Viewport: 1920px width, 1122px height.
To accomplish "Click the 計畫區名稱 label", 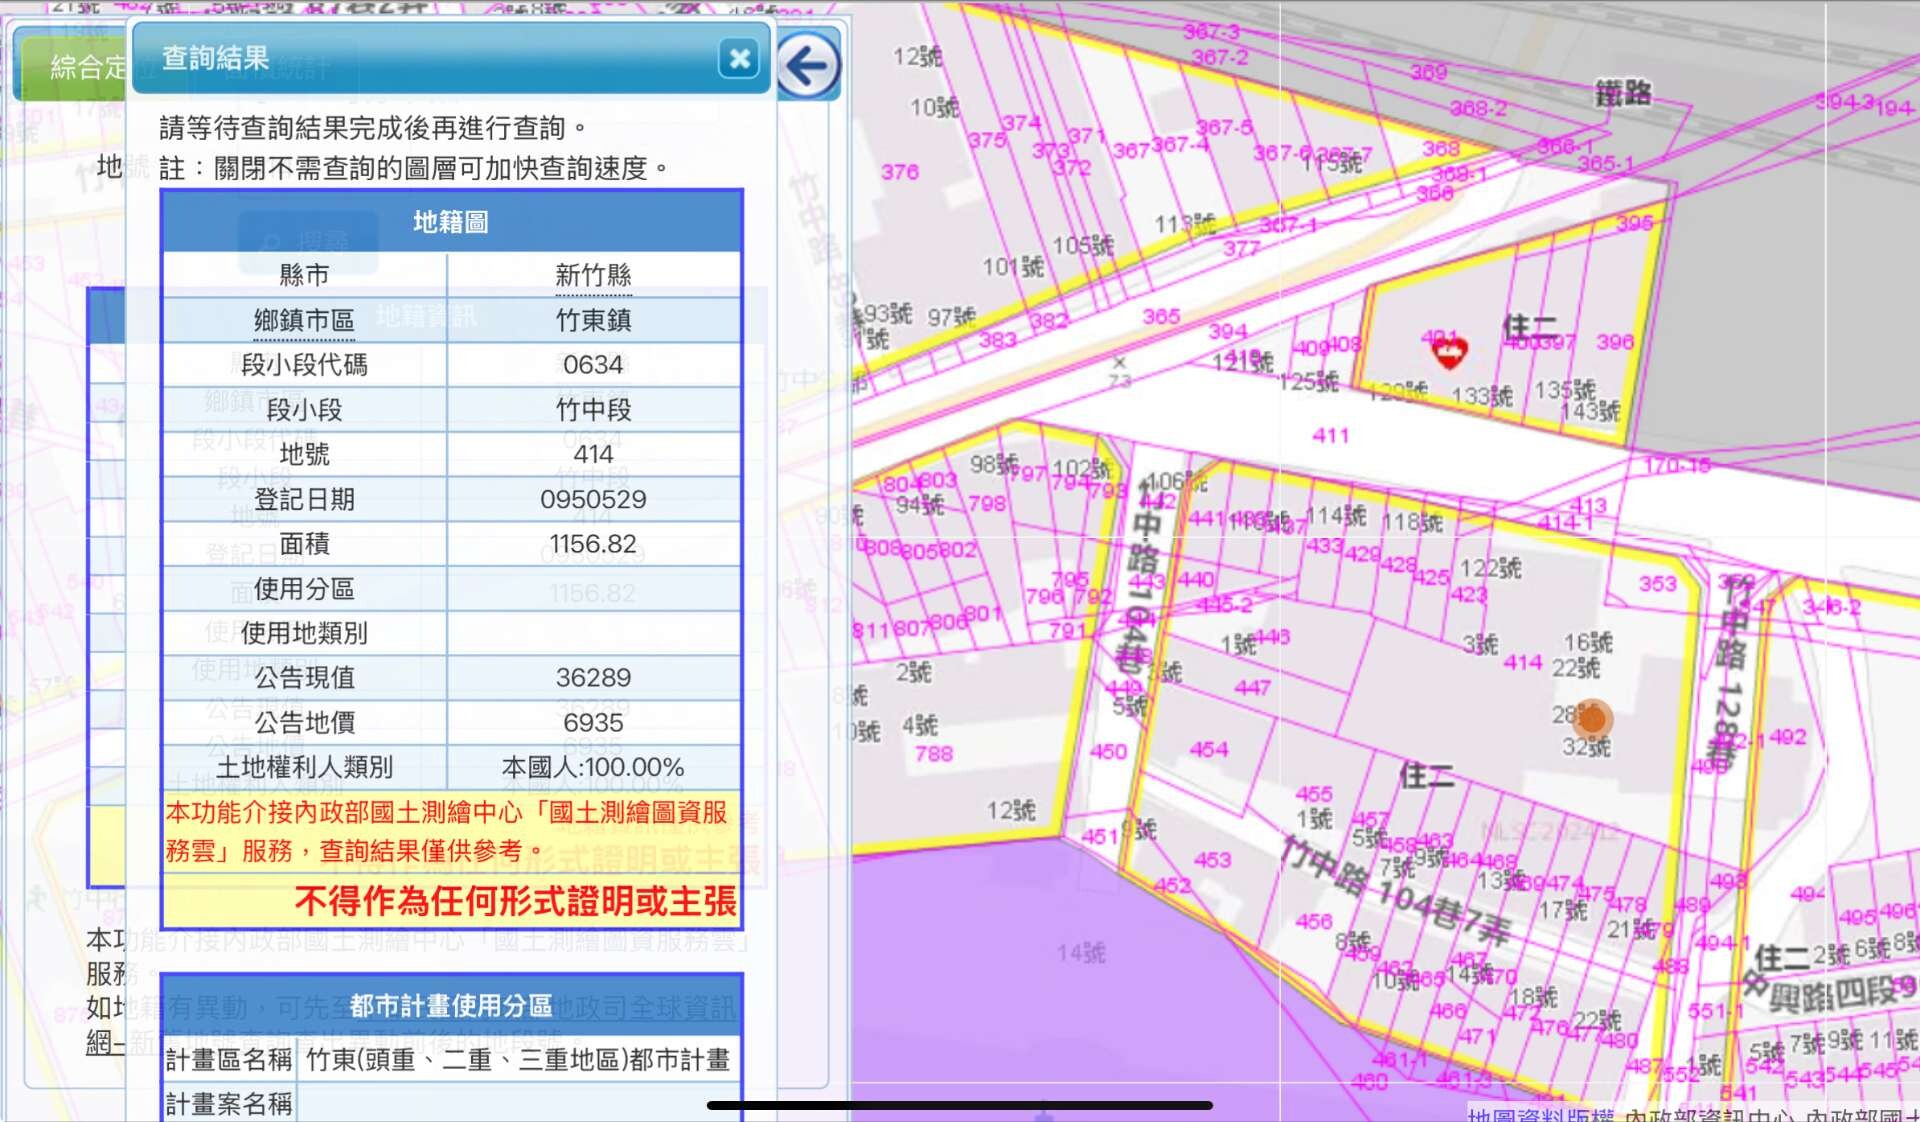I will point(229,1060).
